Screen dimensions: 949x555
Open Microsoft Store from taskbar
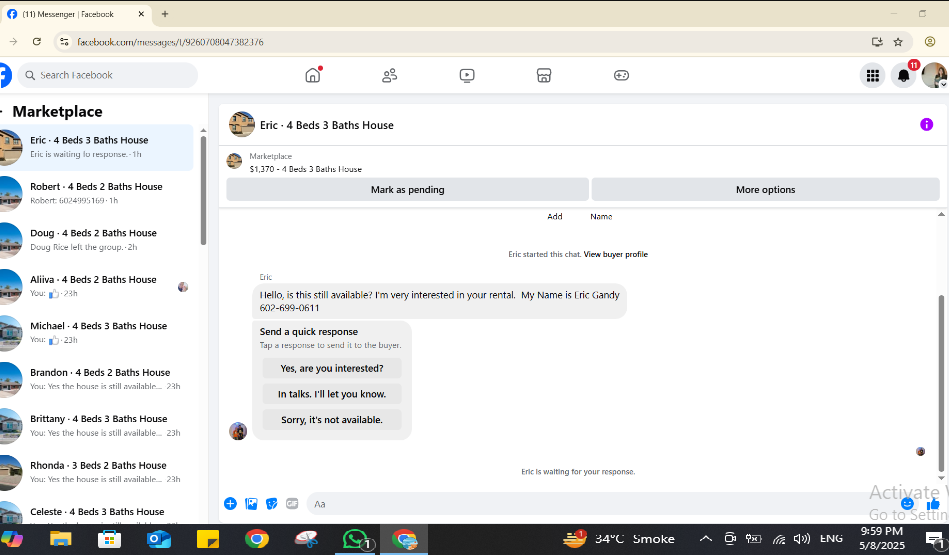[x=110, y=539]
